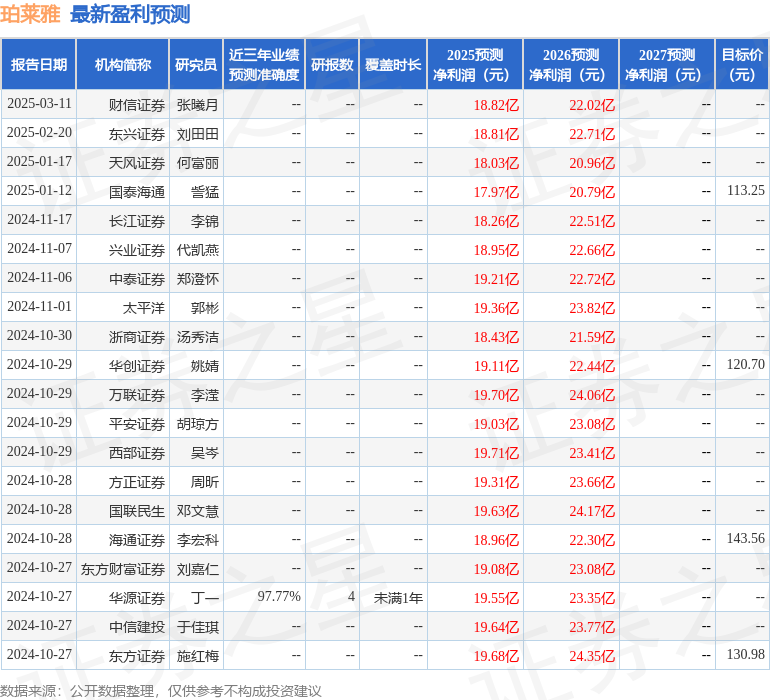The width and height of the screenshot is (770, 700).
Task: Click analyst name 汤秀洁
Action: [x=197, y=337]
